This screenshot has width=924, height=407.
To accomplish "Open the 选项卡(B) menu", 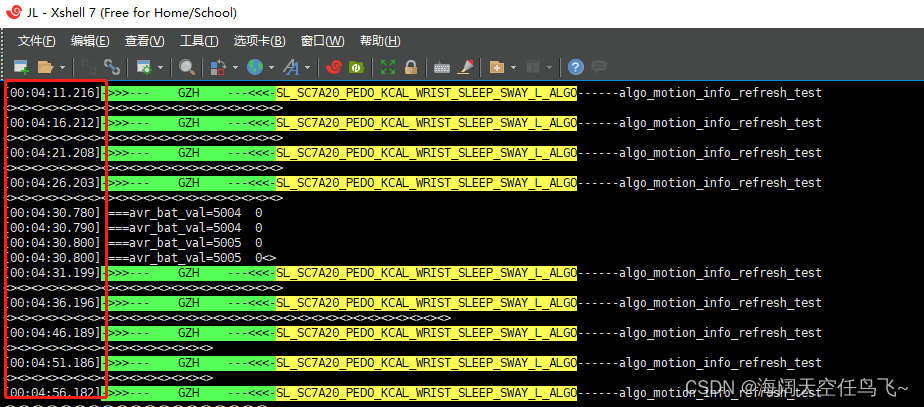I will click(x=259, y=41).
